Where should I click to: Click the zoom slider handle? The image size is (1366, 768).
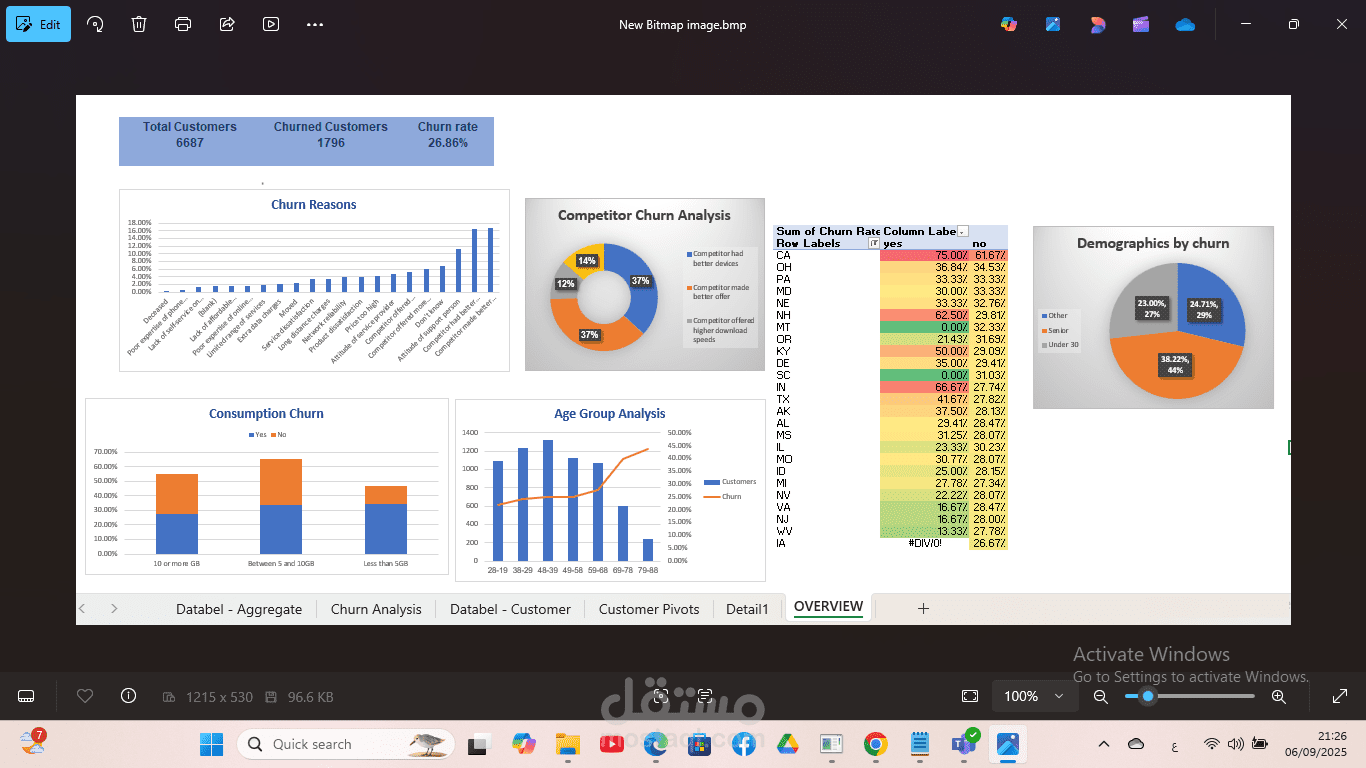(1148, 696)
